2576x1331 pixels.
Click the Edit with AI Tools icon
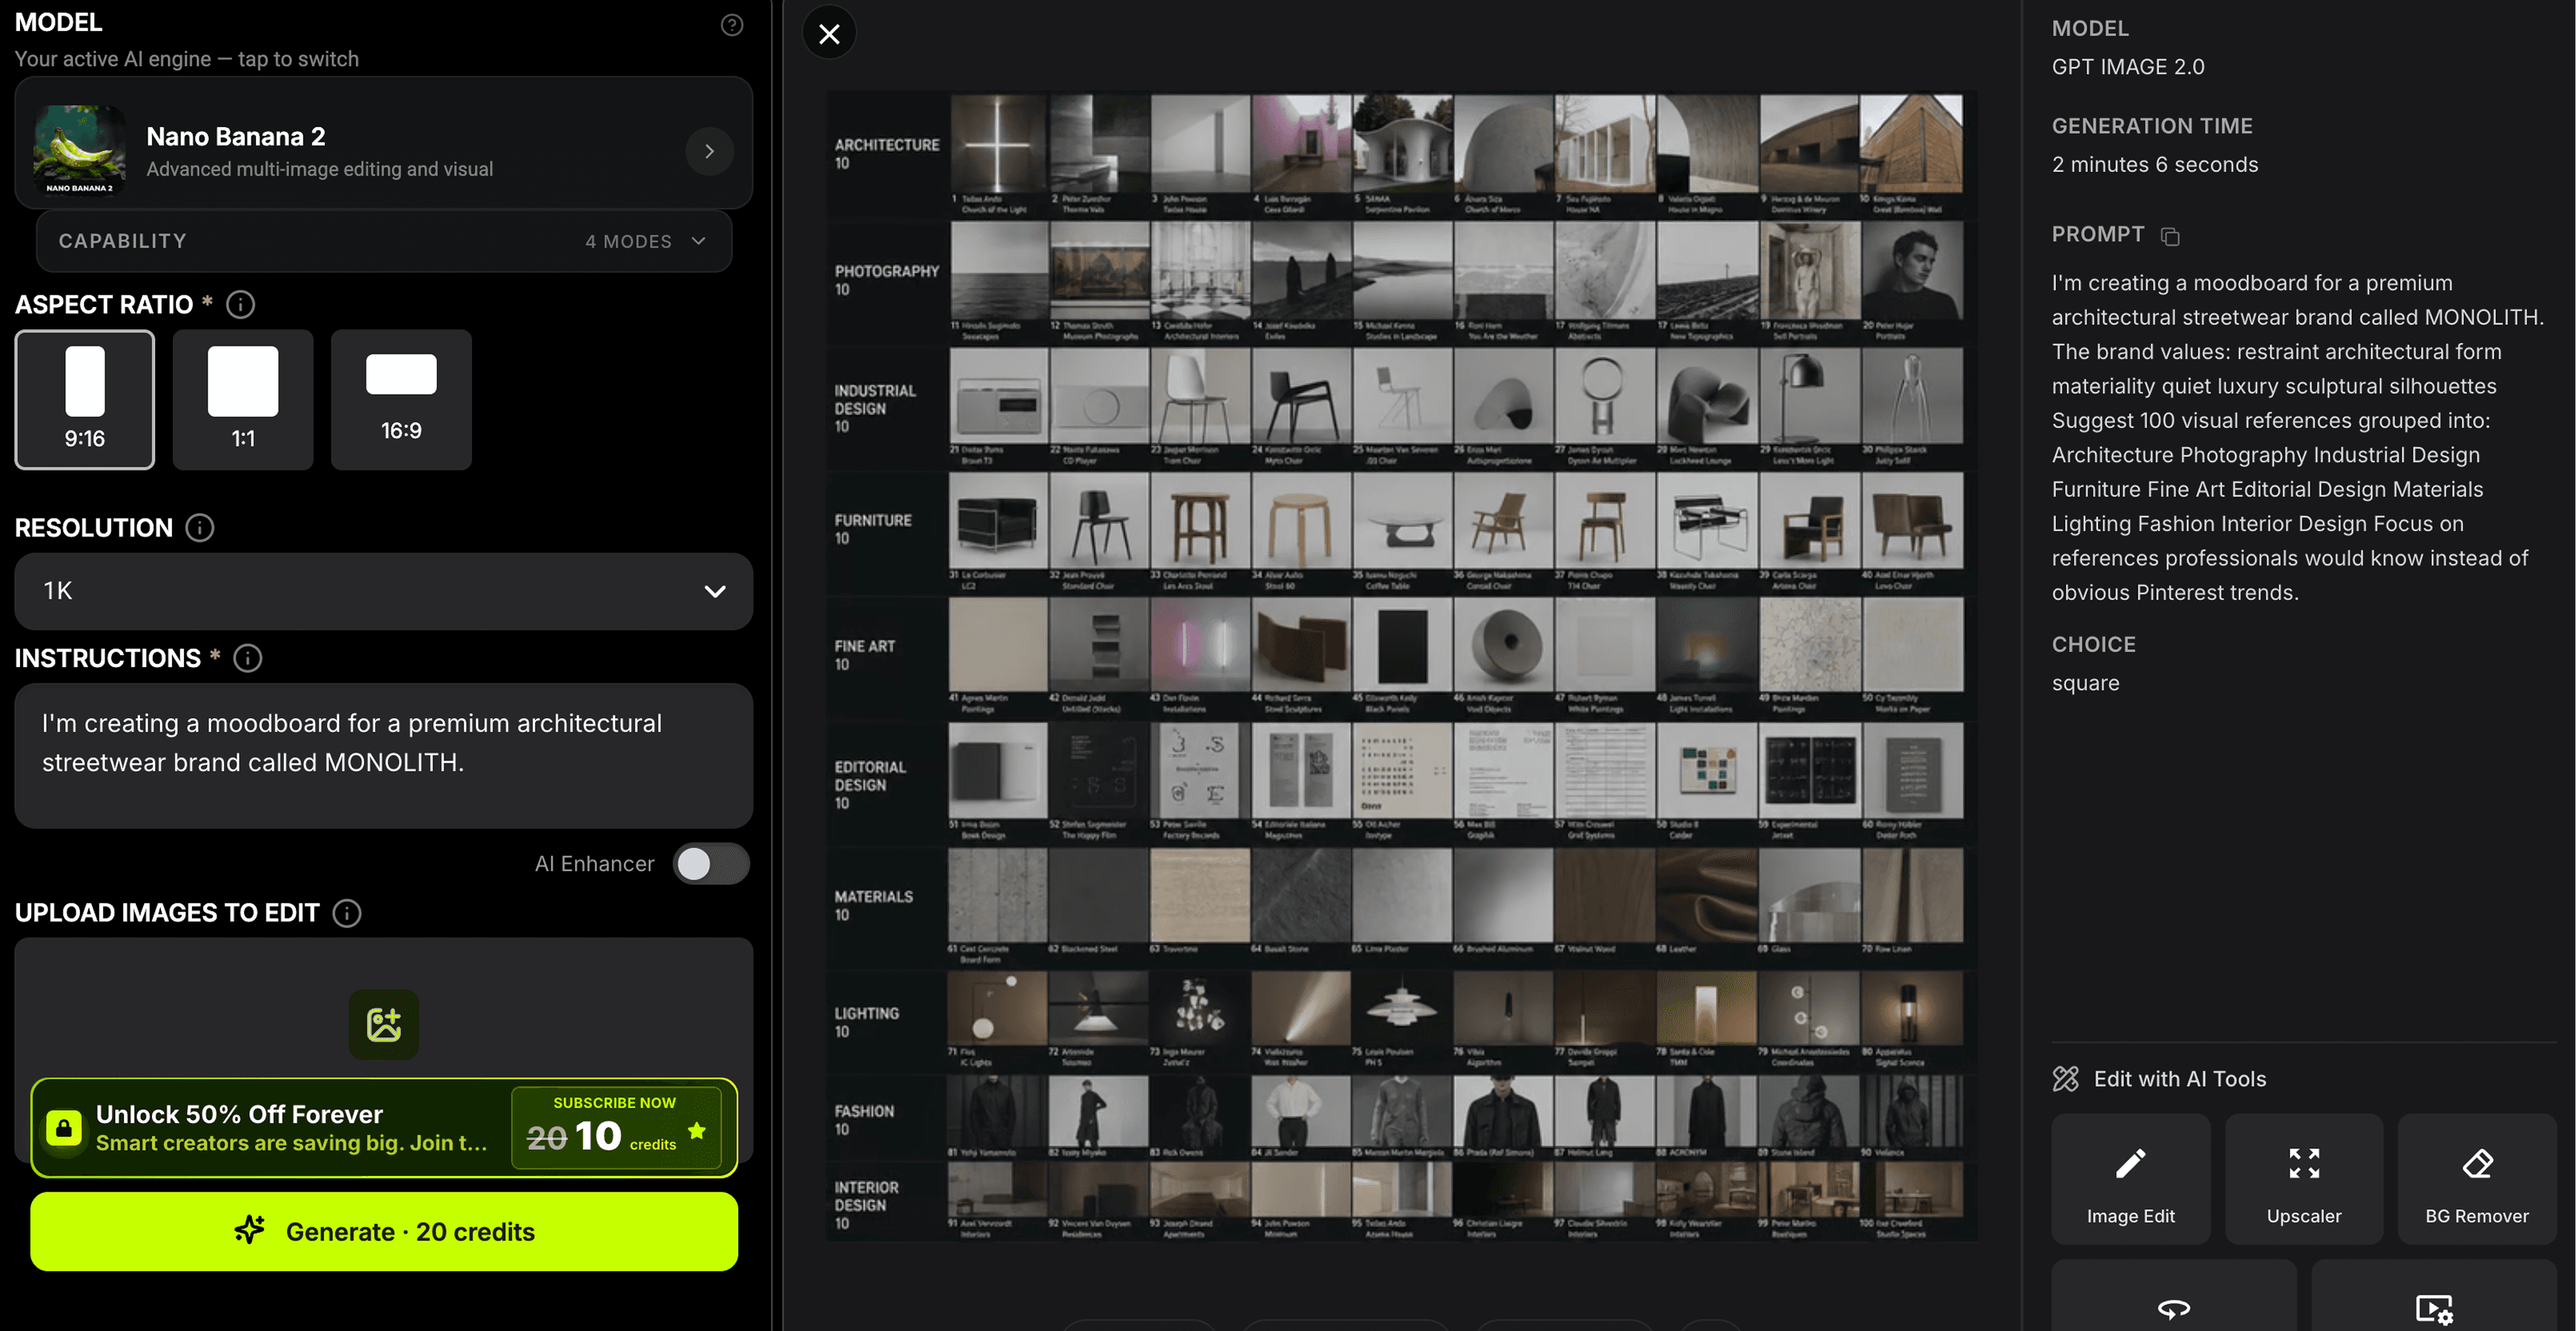tap(2066, 1078)
